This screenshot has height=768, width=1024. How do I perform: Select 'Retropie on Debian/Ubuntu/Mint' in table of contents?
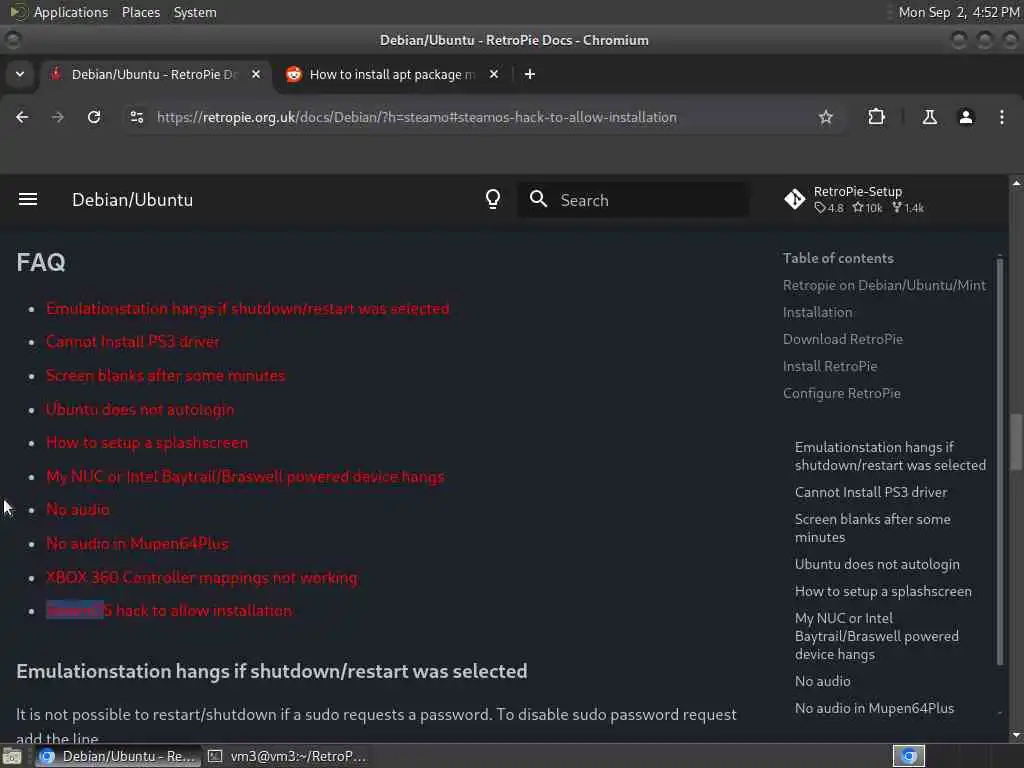coord(884,285)
